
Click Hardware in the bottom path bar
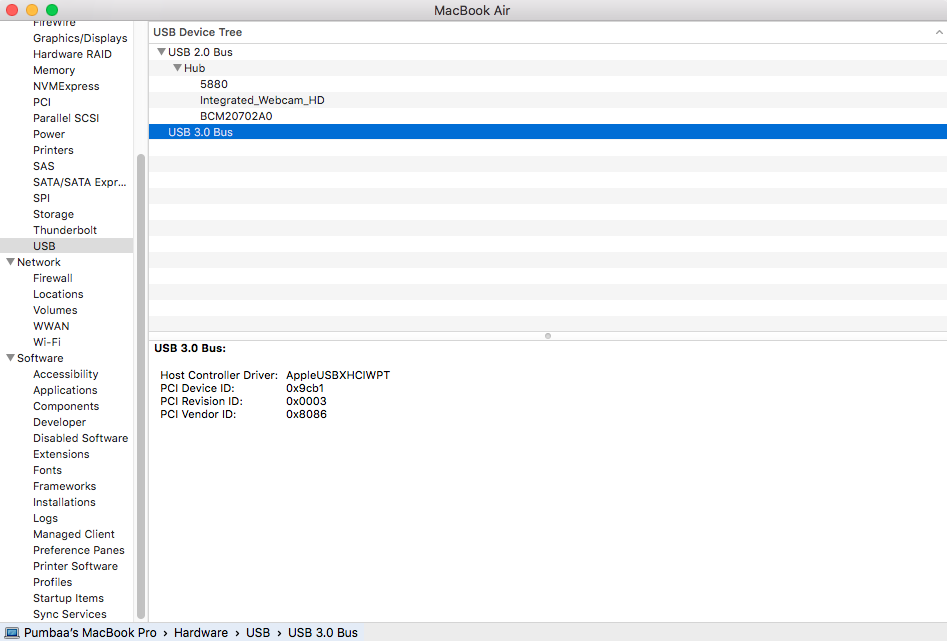click(x=201, y=633)
